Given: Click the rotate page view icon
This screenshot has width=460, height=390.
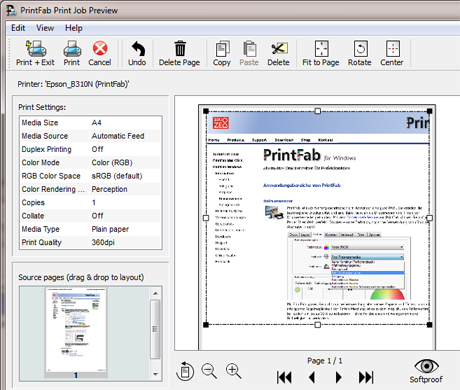Looking at the screenshot, I should pyautogui.click(x=185, y=371).
